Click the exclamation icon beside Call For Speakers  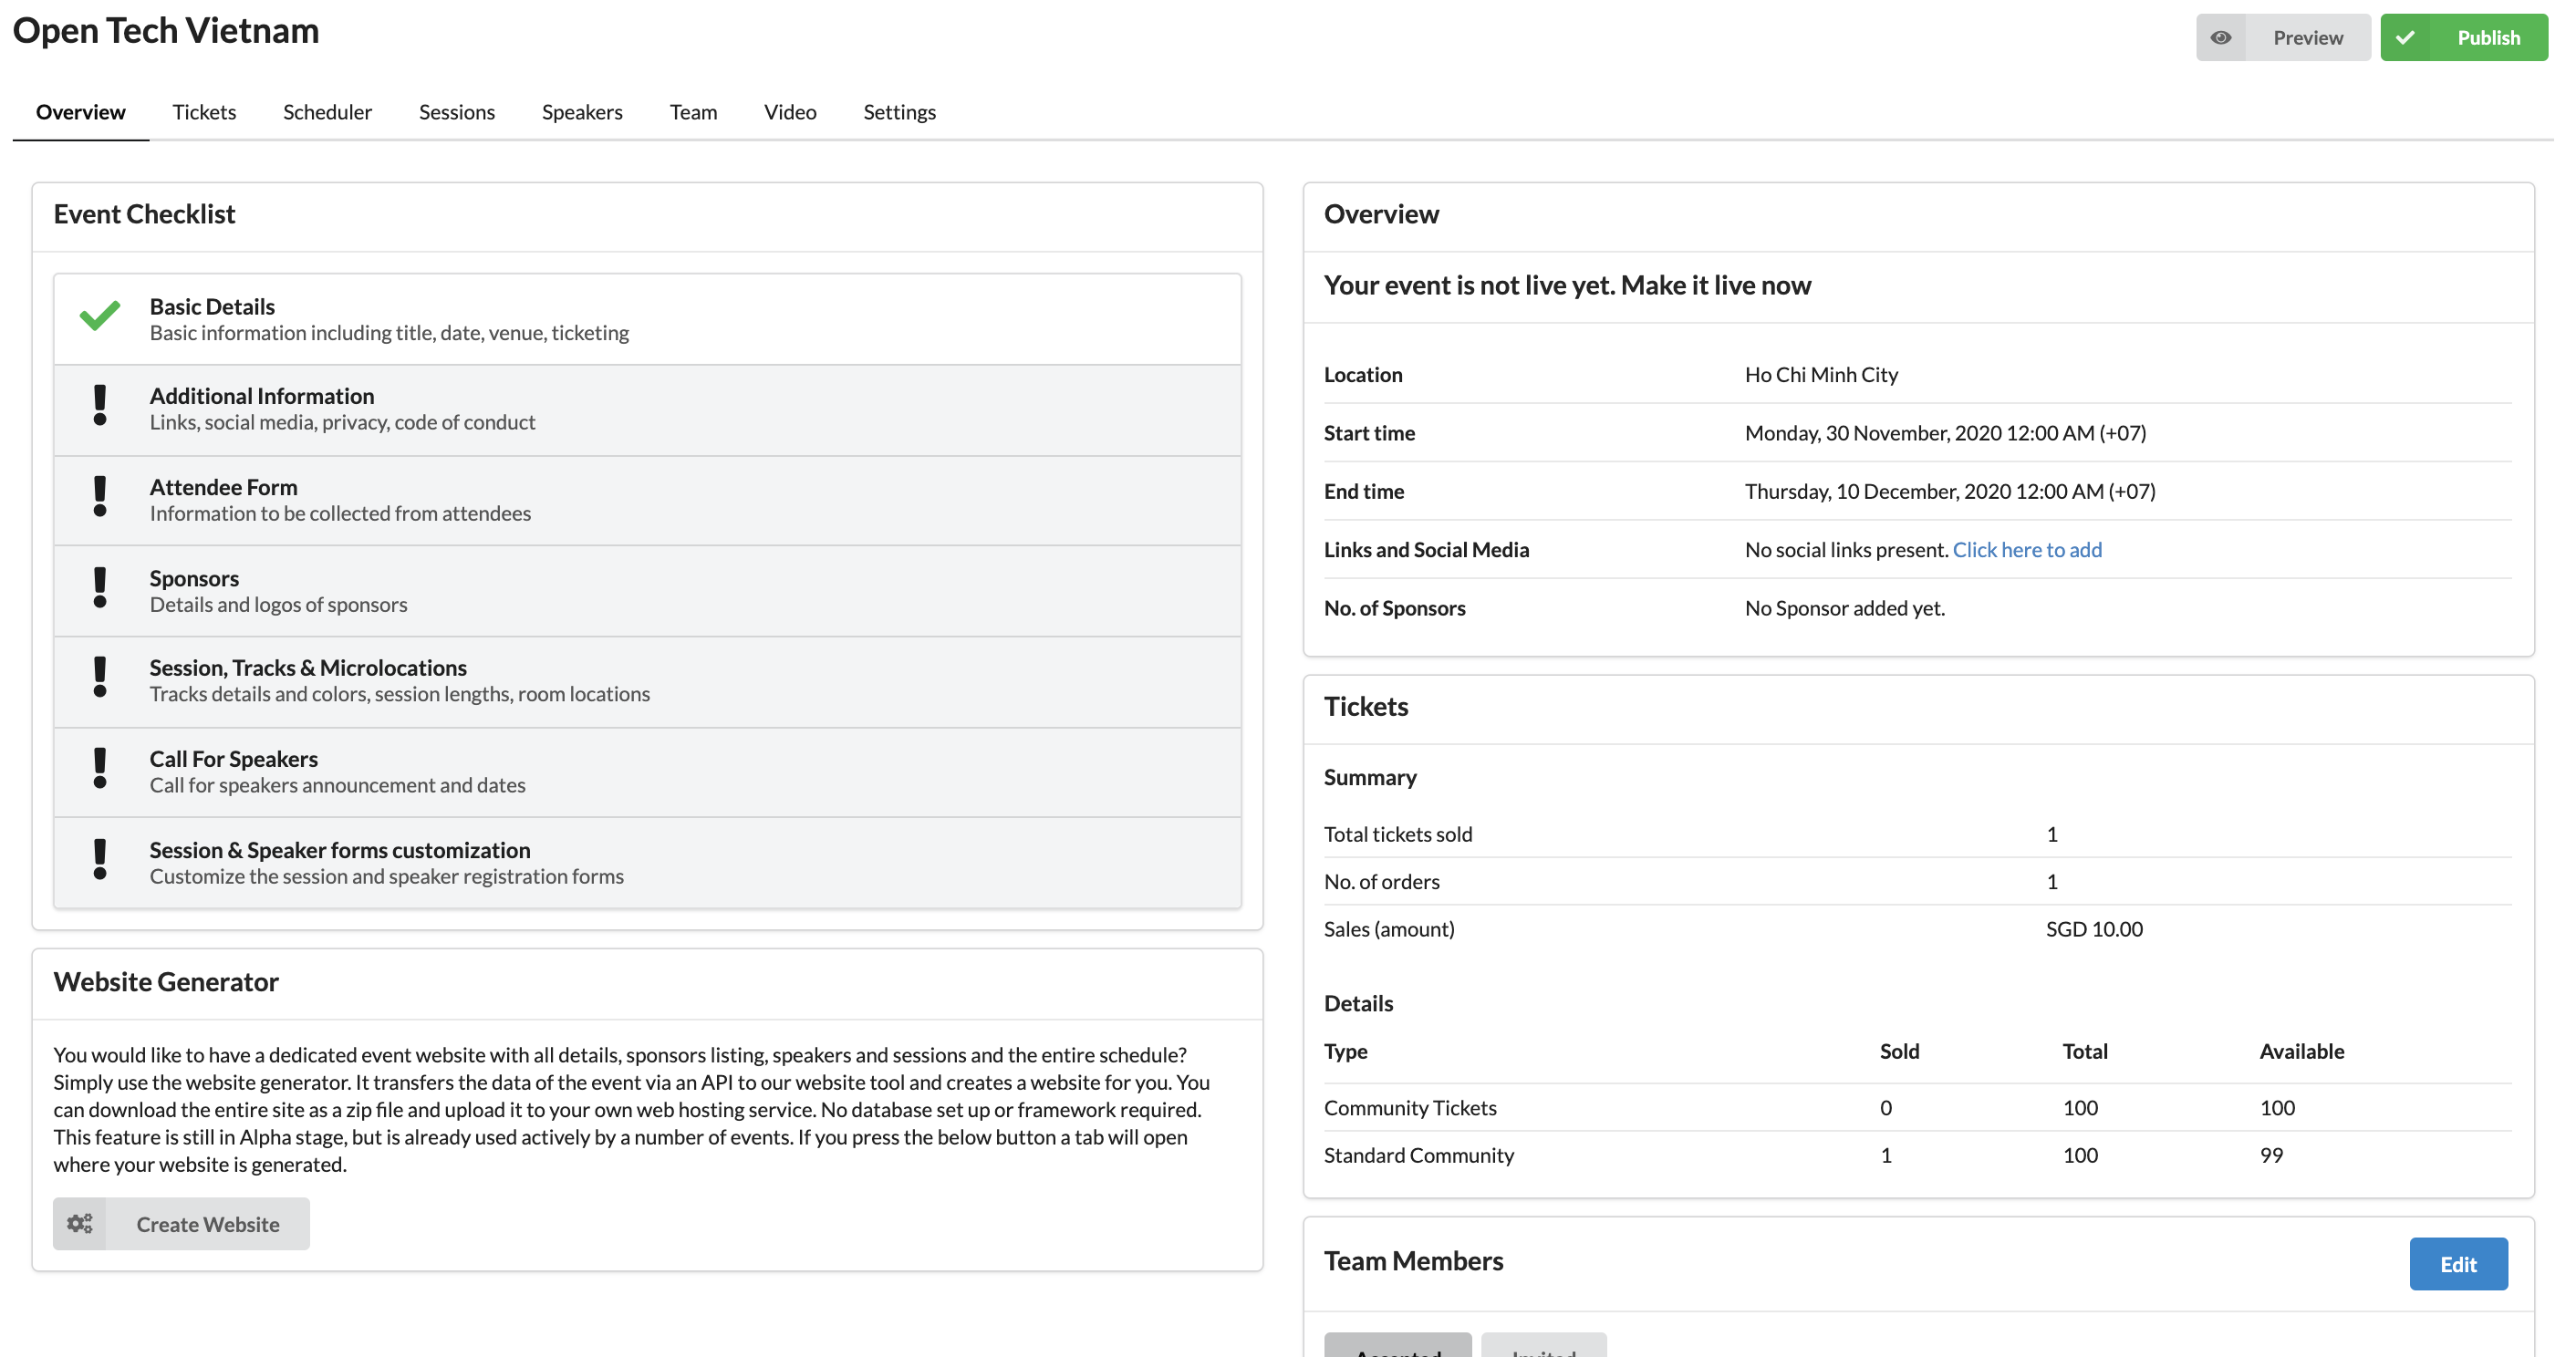point(100,769)
